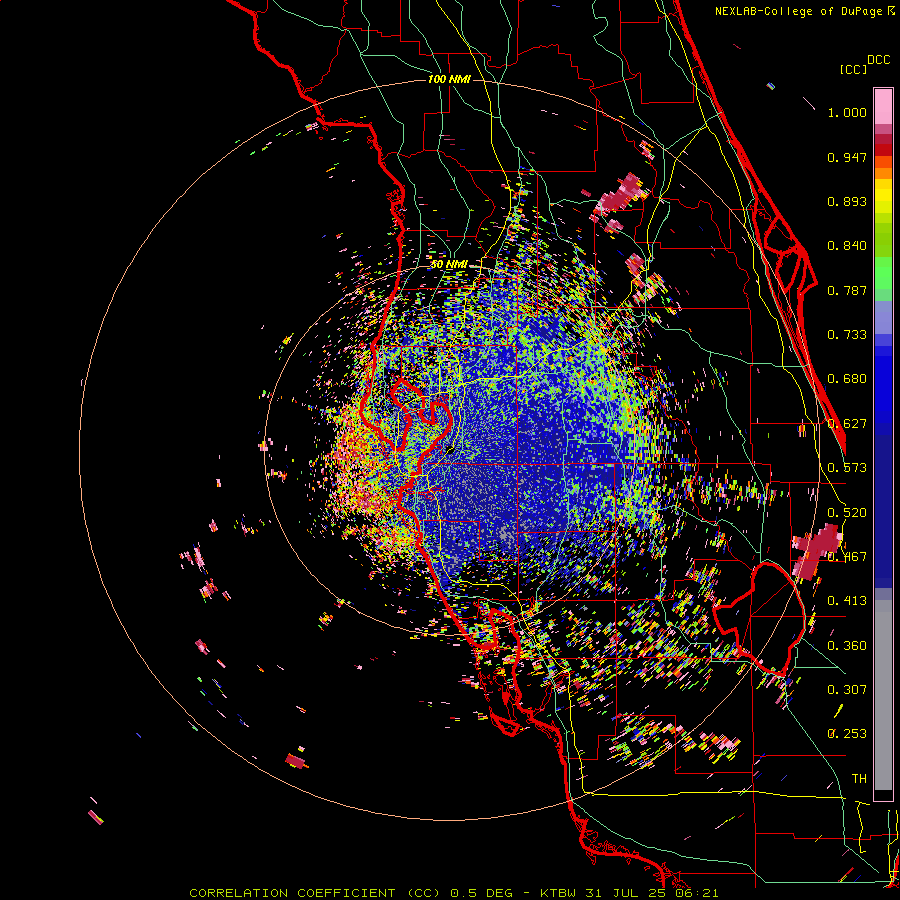Click the 0.893 value on color scale
This screenshot has width=900, height=900.
pyautogui.click(x=847, y=201)
